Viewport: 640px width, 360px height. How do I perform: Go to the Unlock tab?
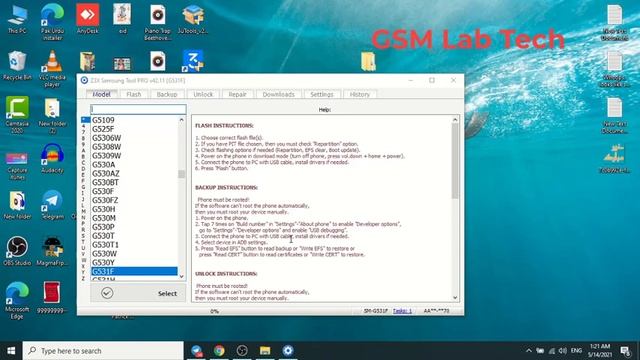click(x=203, y=94)
